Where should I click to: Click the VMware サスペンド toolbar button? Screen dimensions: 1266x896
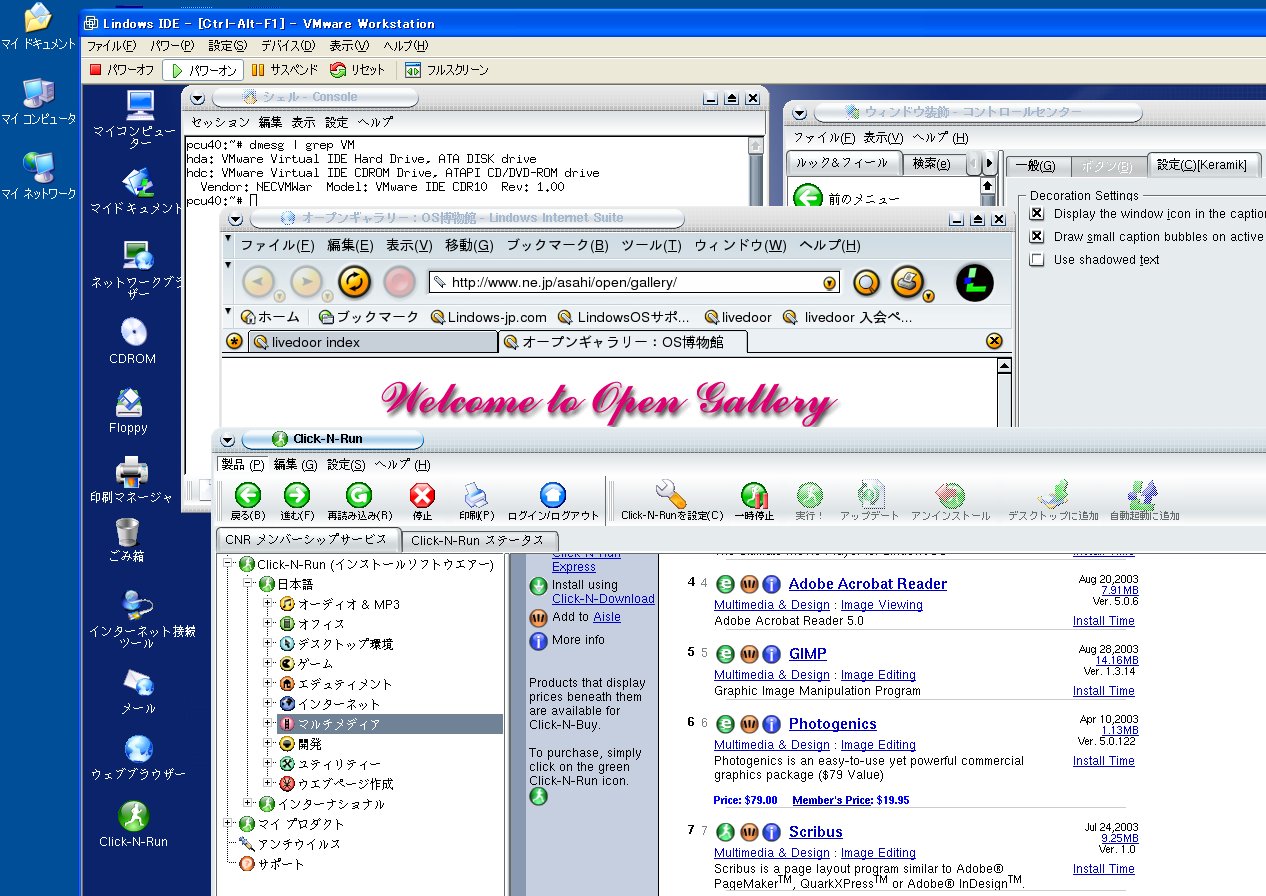coord(285,70)
